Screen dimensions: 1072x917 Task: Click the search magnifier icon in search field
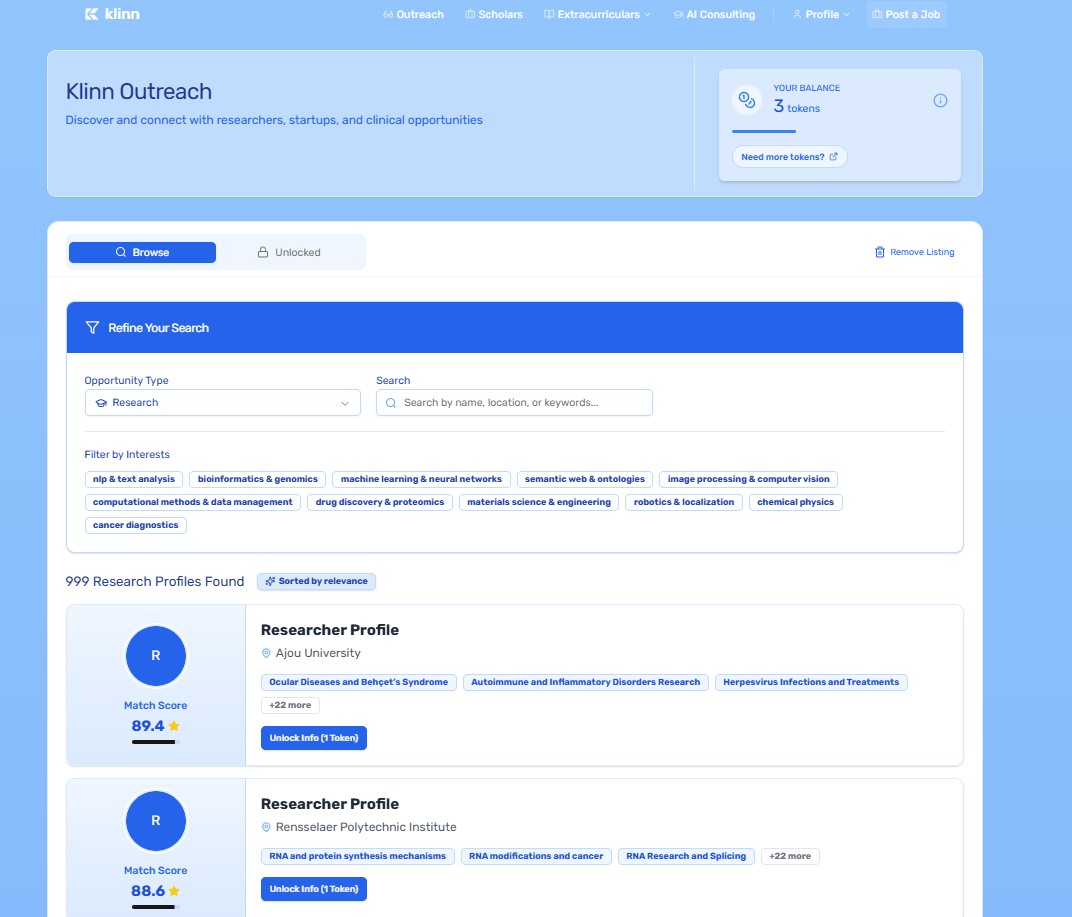coord(391,403)
